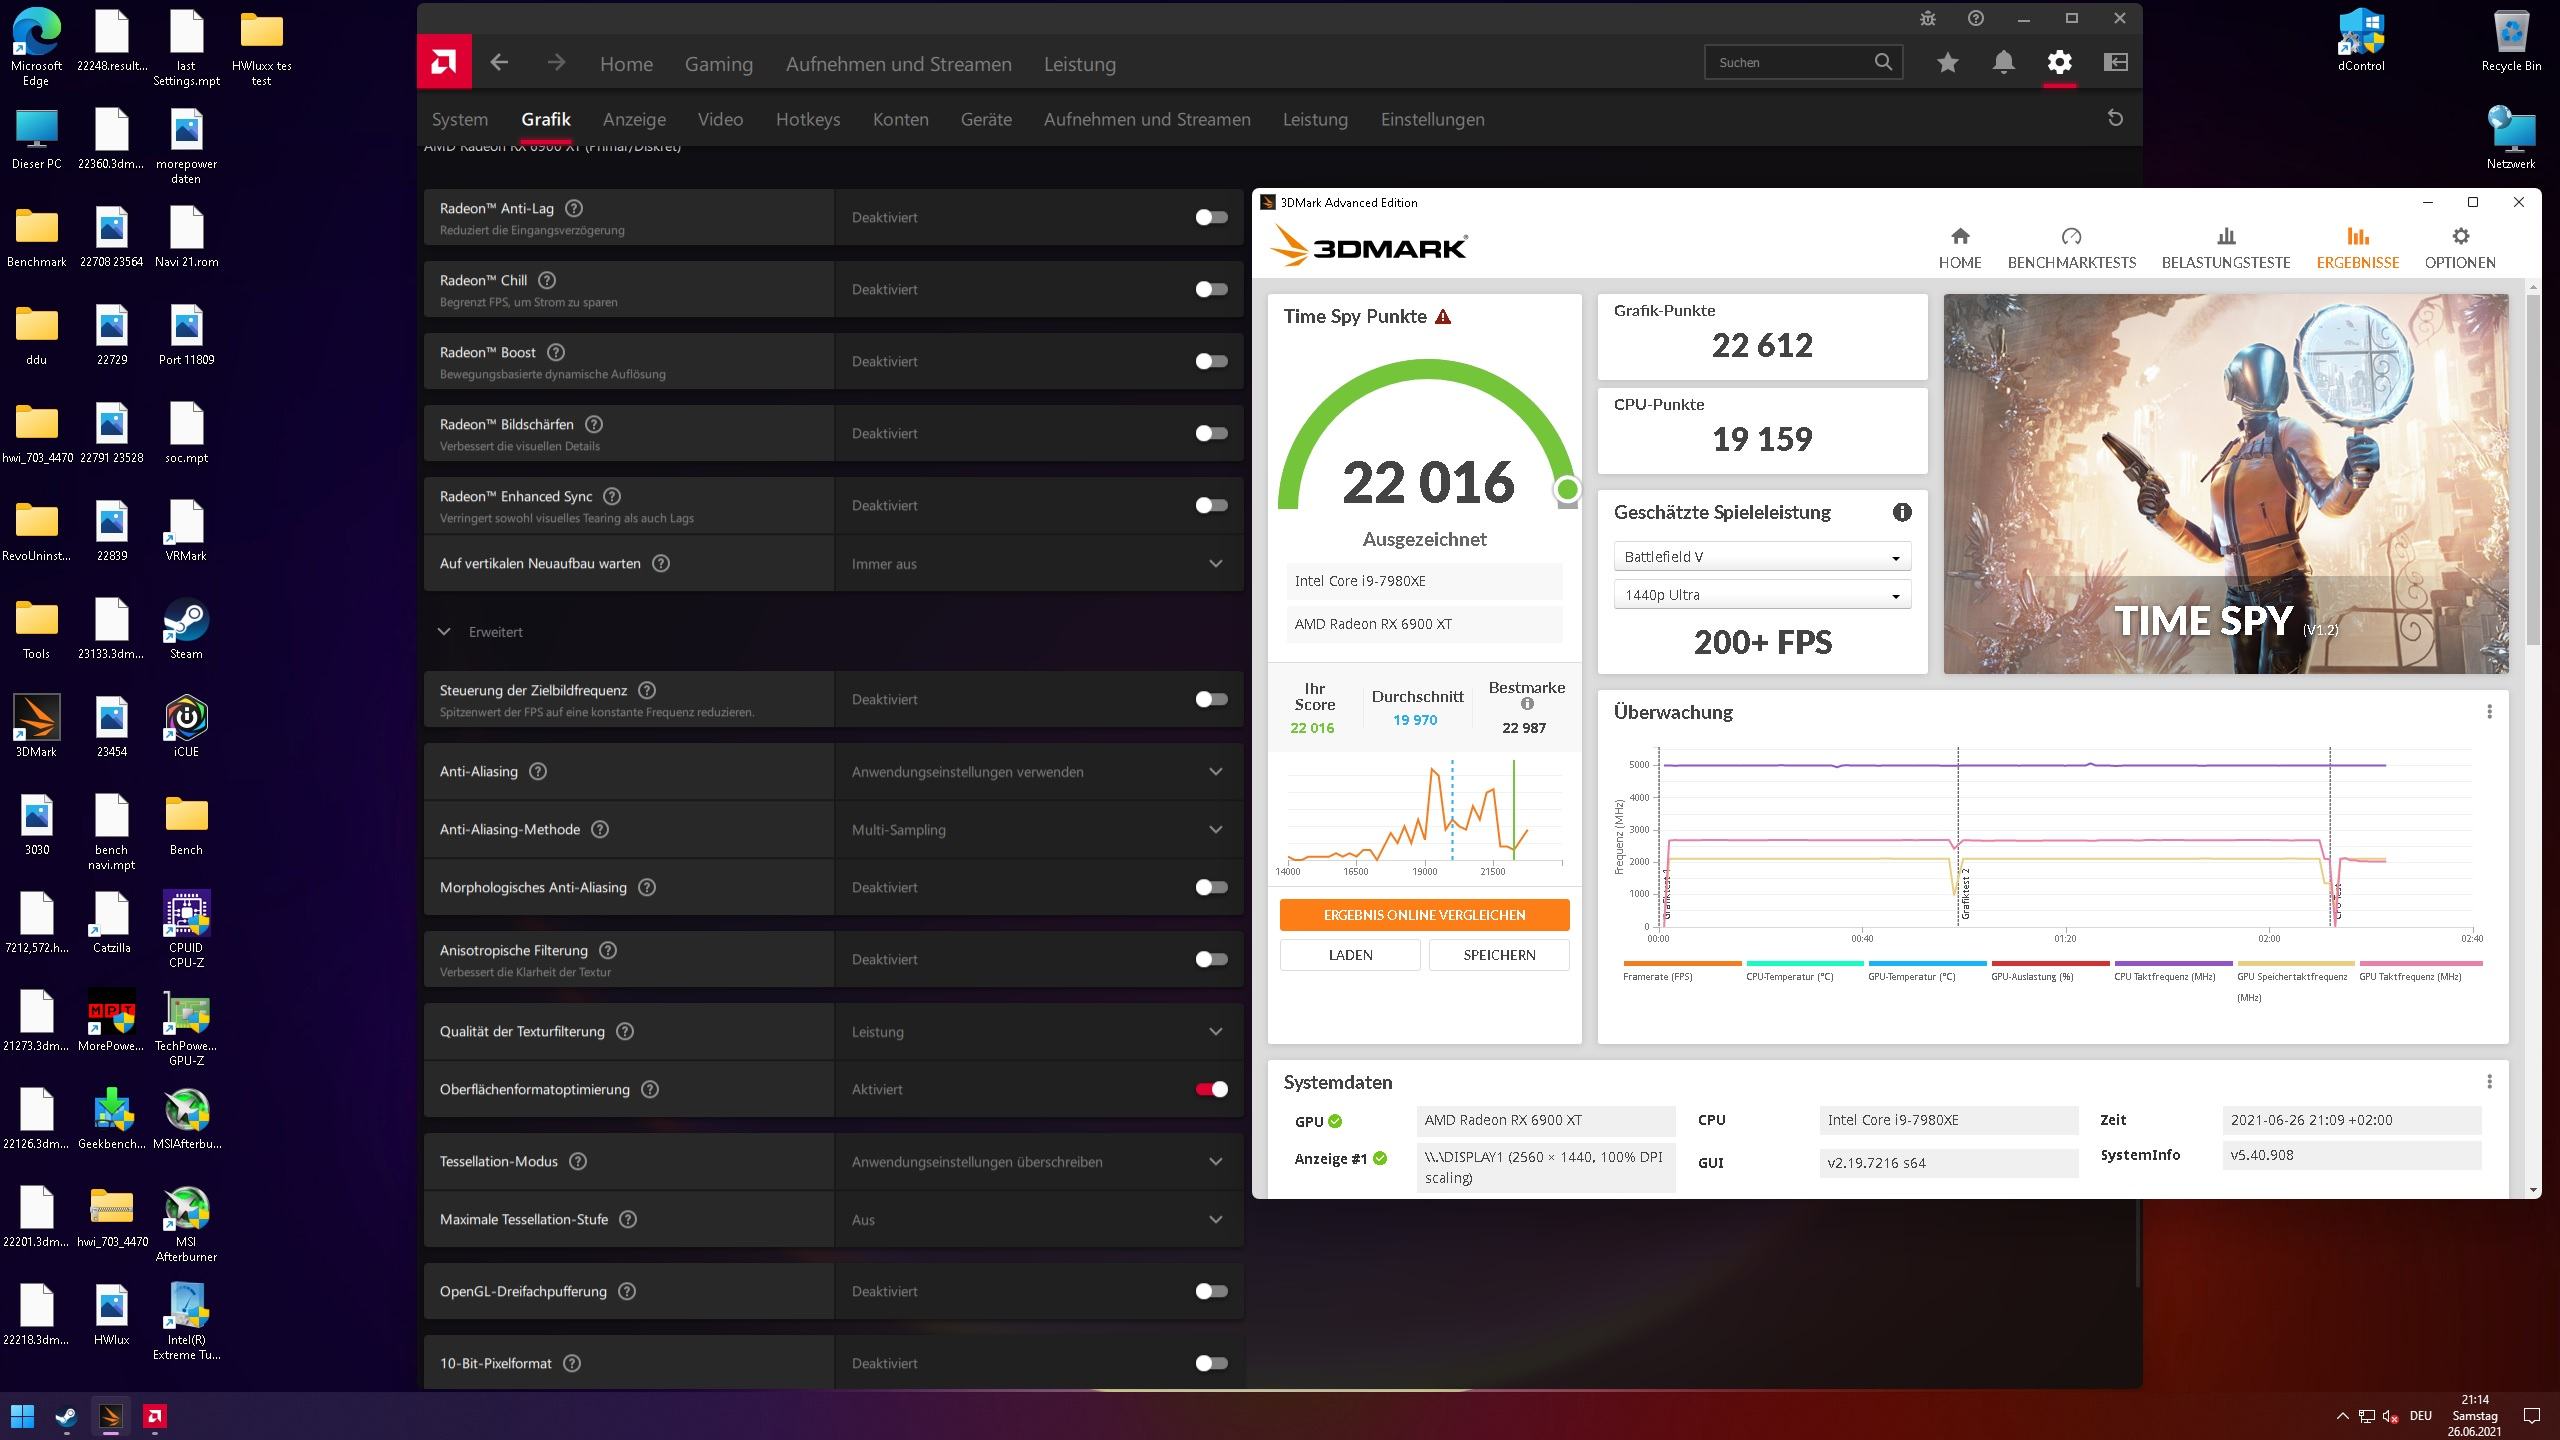Open the Hotkeys sub-tab

[808, 119]
